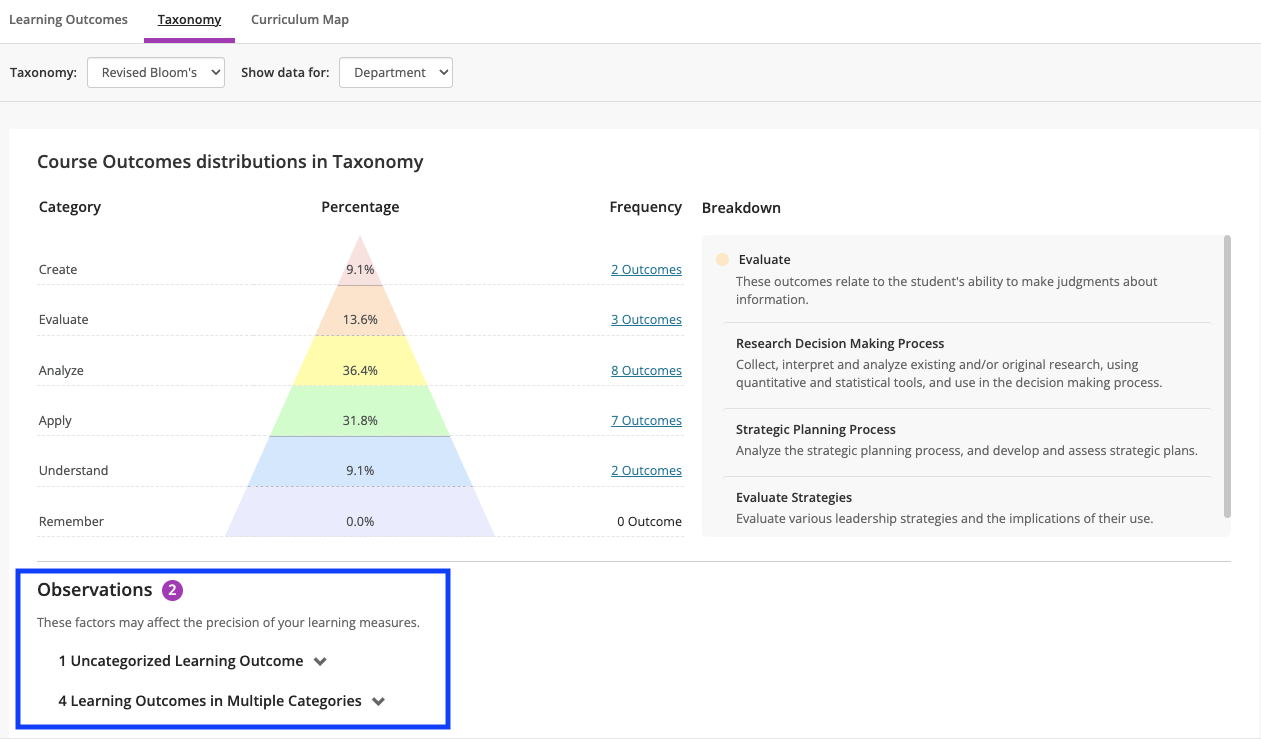Open the 2 Outcomes link for Create
Image resolution: width=1261 pixels, height=739 pixels.
click(x=646, y=270)
